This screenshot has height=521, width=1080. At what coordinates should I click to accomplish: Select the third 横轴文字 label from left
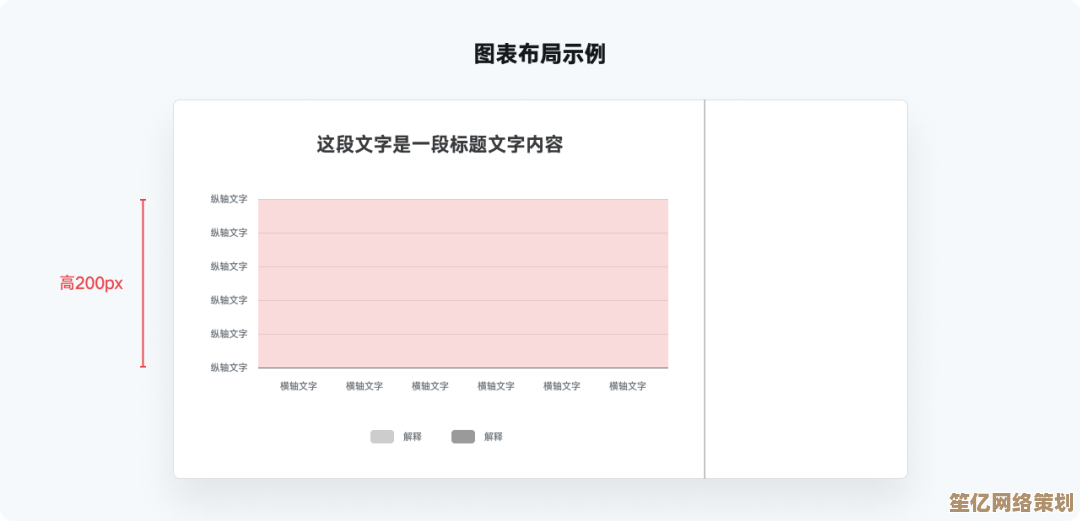click(x=430, y=386)
